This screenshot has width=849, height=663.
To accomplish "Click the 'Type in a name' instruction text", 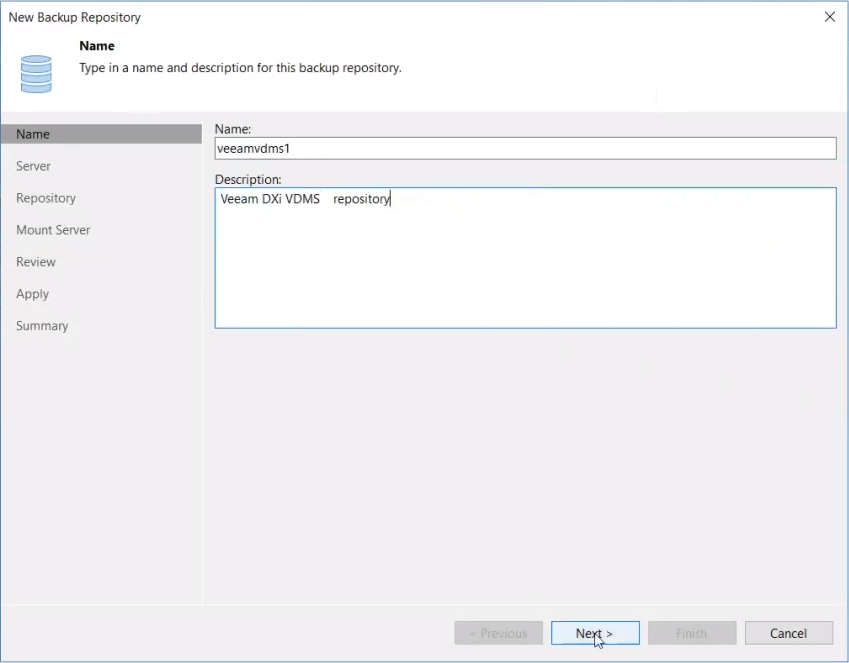I will (x=240, y=68).
